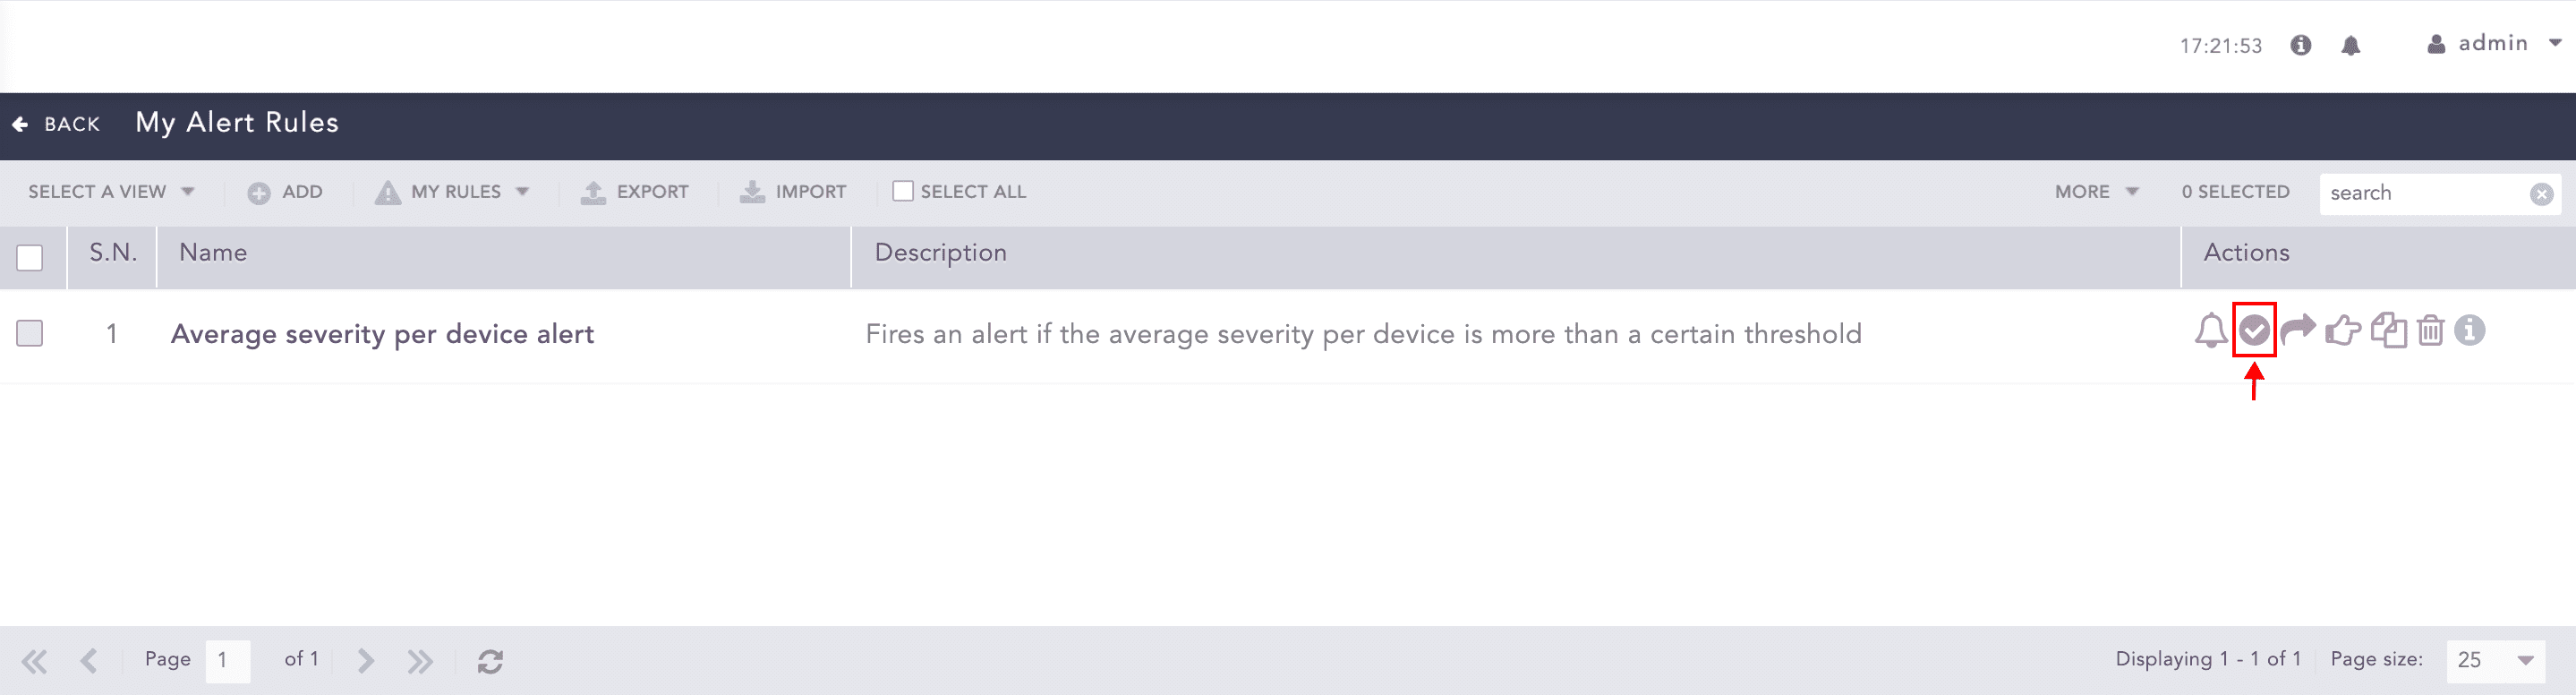Refresh the alert rules list

coord(490,661)
